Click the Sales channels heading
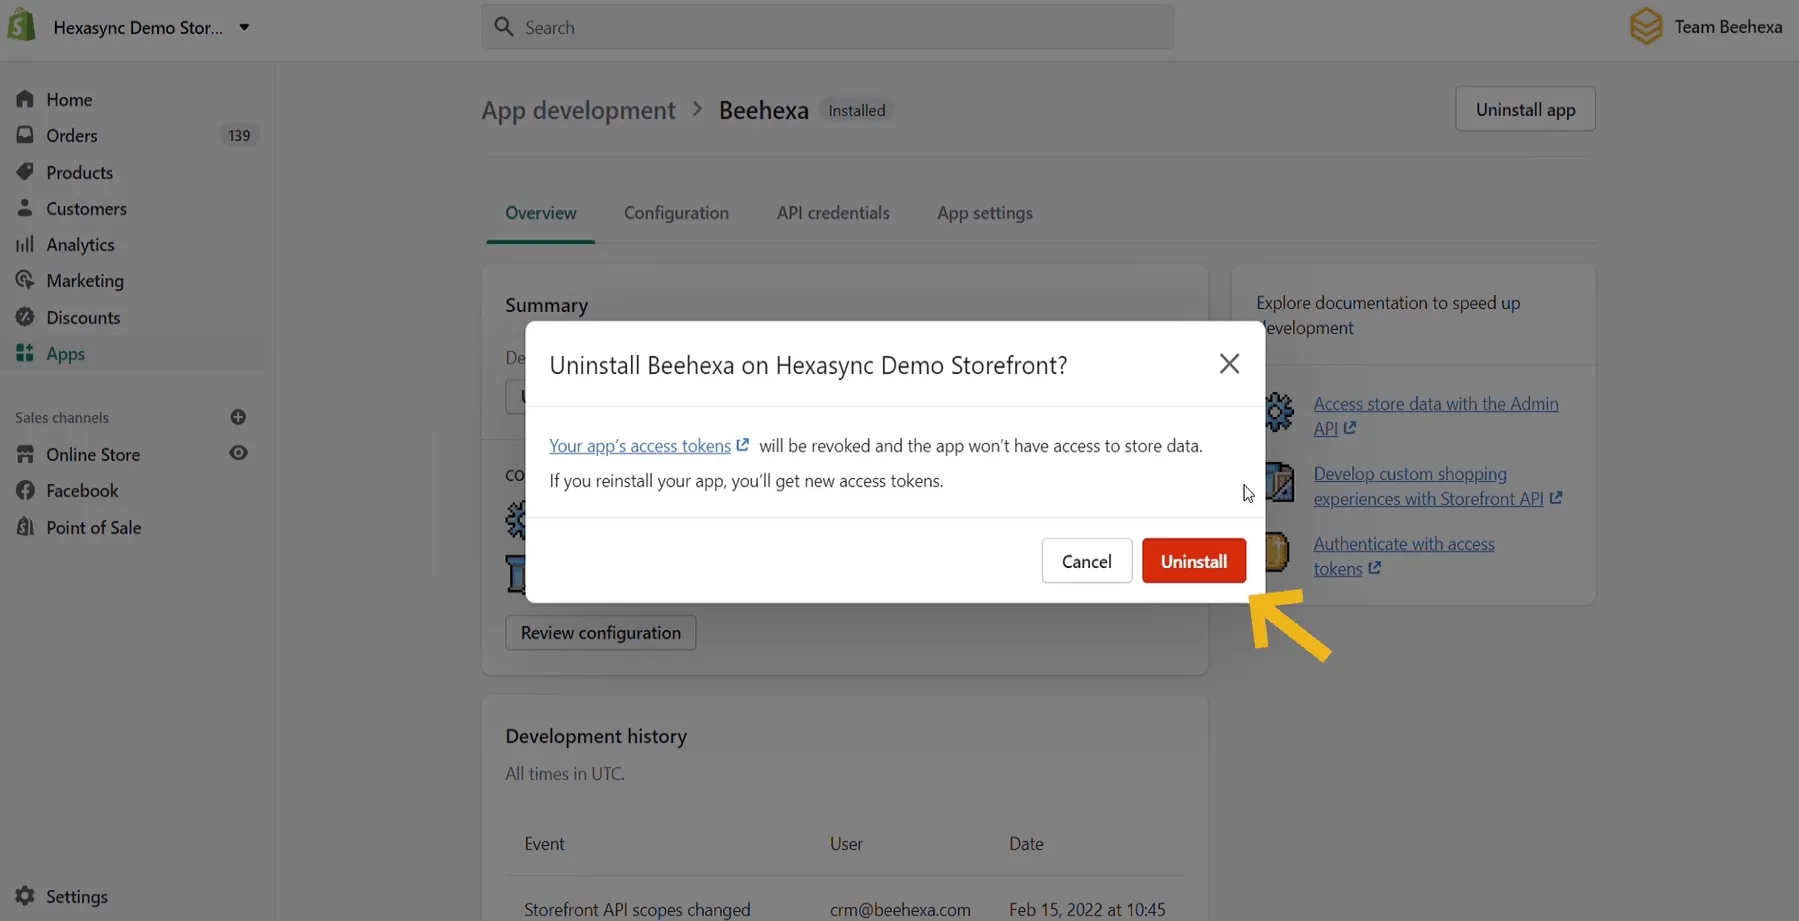The image size is (1799, 921). pos(62,417)
